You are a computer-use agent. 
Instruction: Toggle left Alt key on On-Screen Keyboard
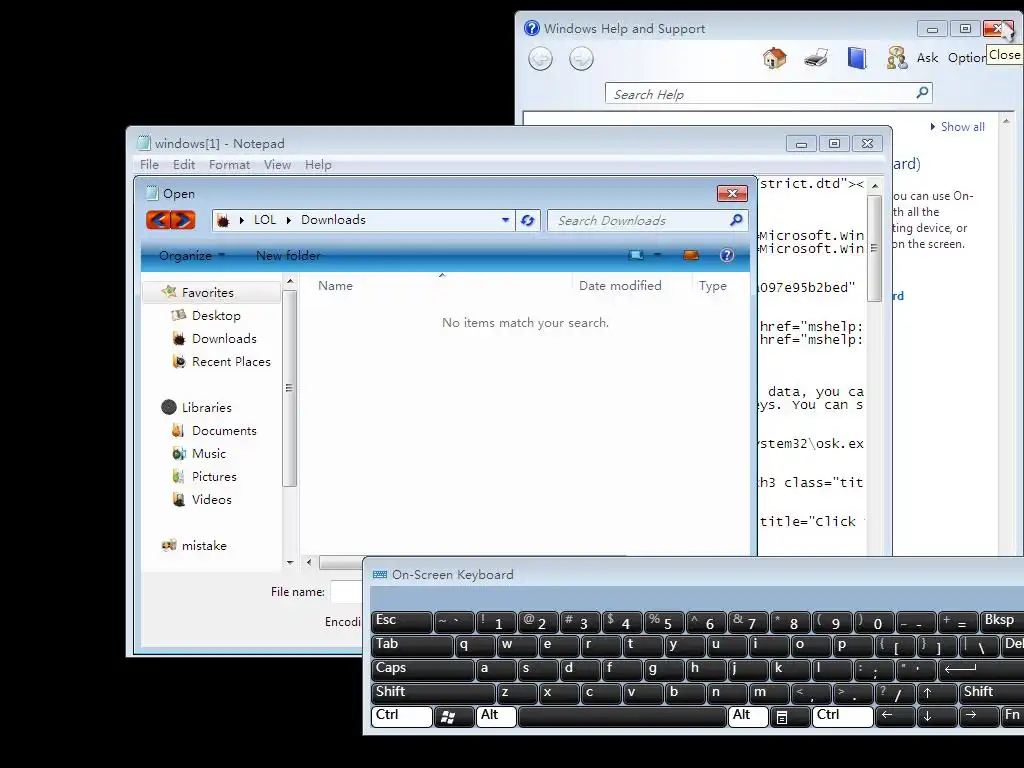tap(496, 716)
